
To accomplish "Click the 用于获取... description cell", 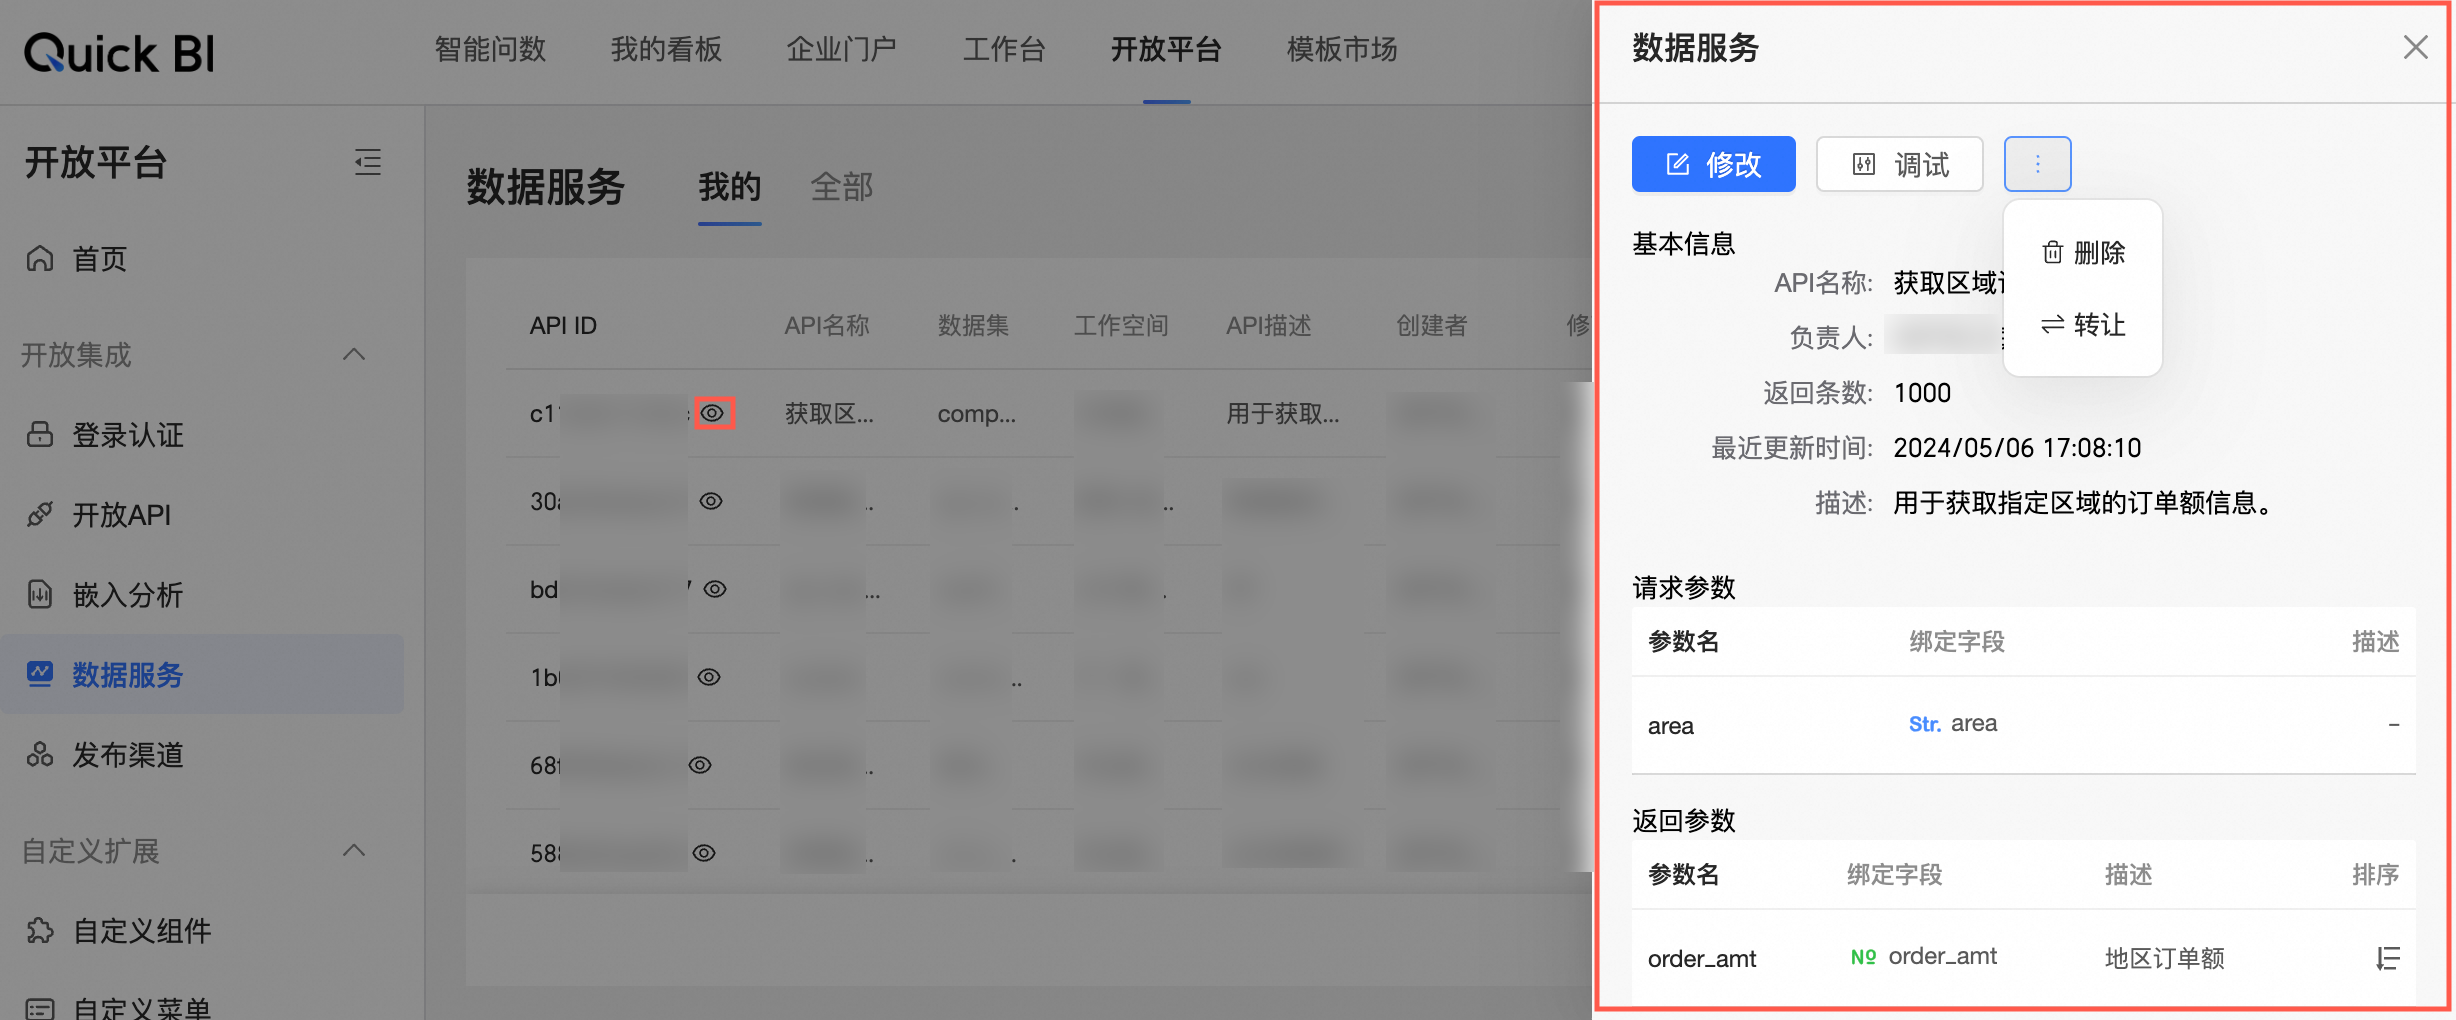I will [x=1283, y=413].
